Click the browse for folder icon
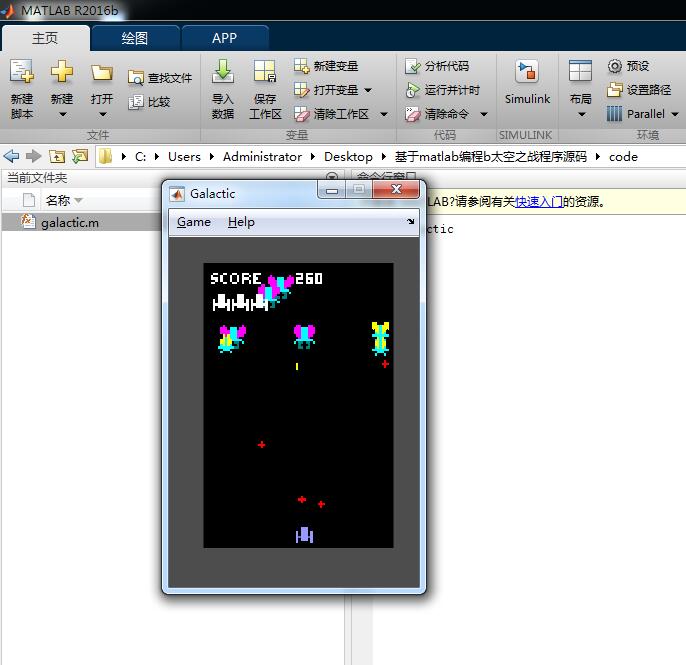The height and width of the screenshot is (665, 686). point(80,156)
